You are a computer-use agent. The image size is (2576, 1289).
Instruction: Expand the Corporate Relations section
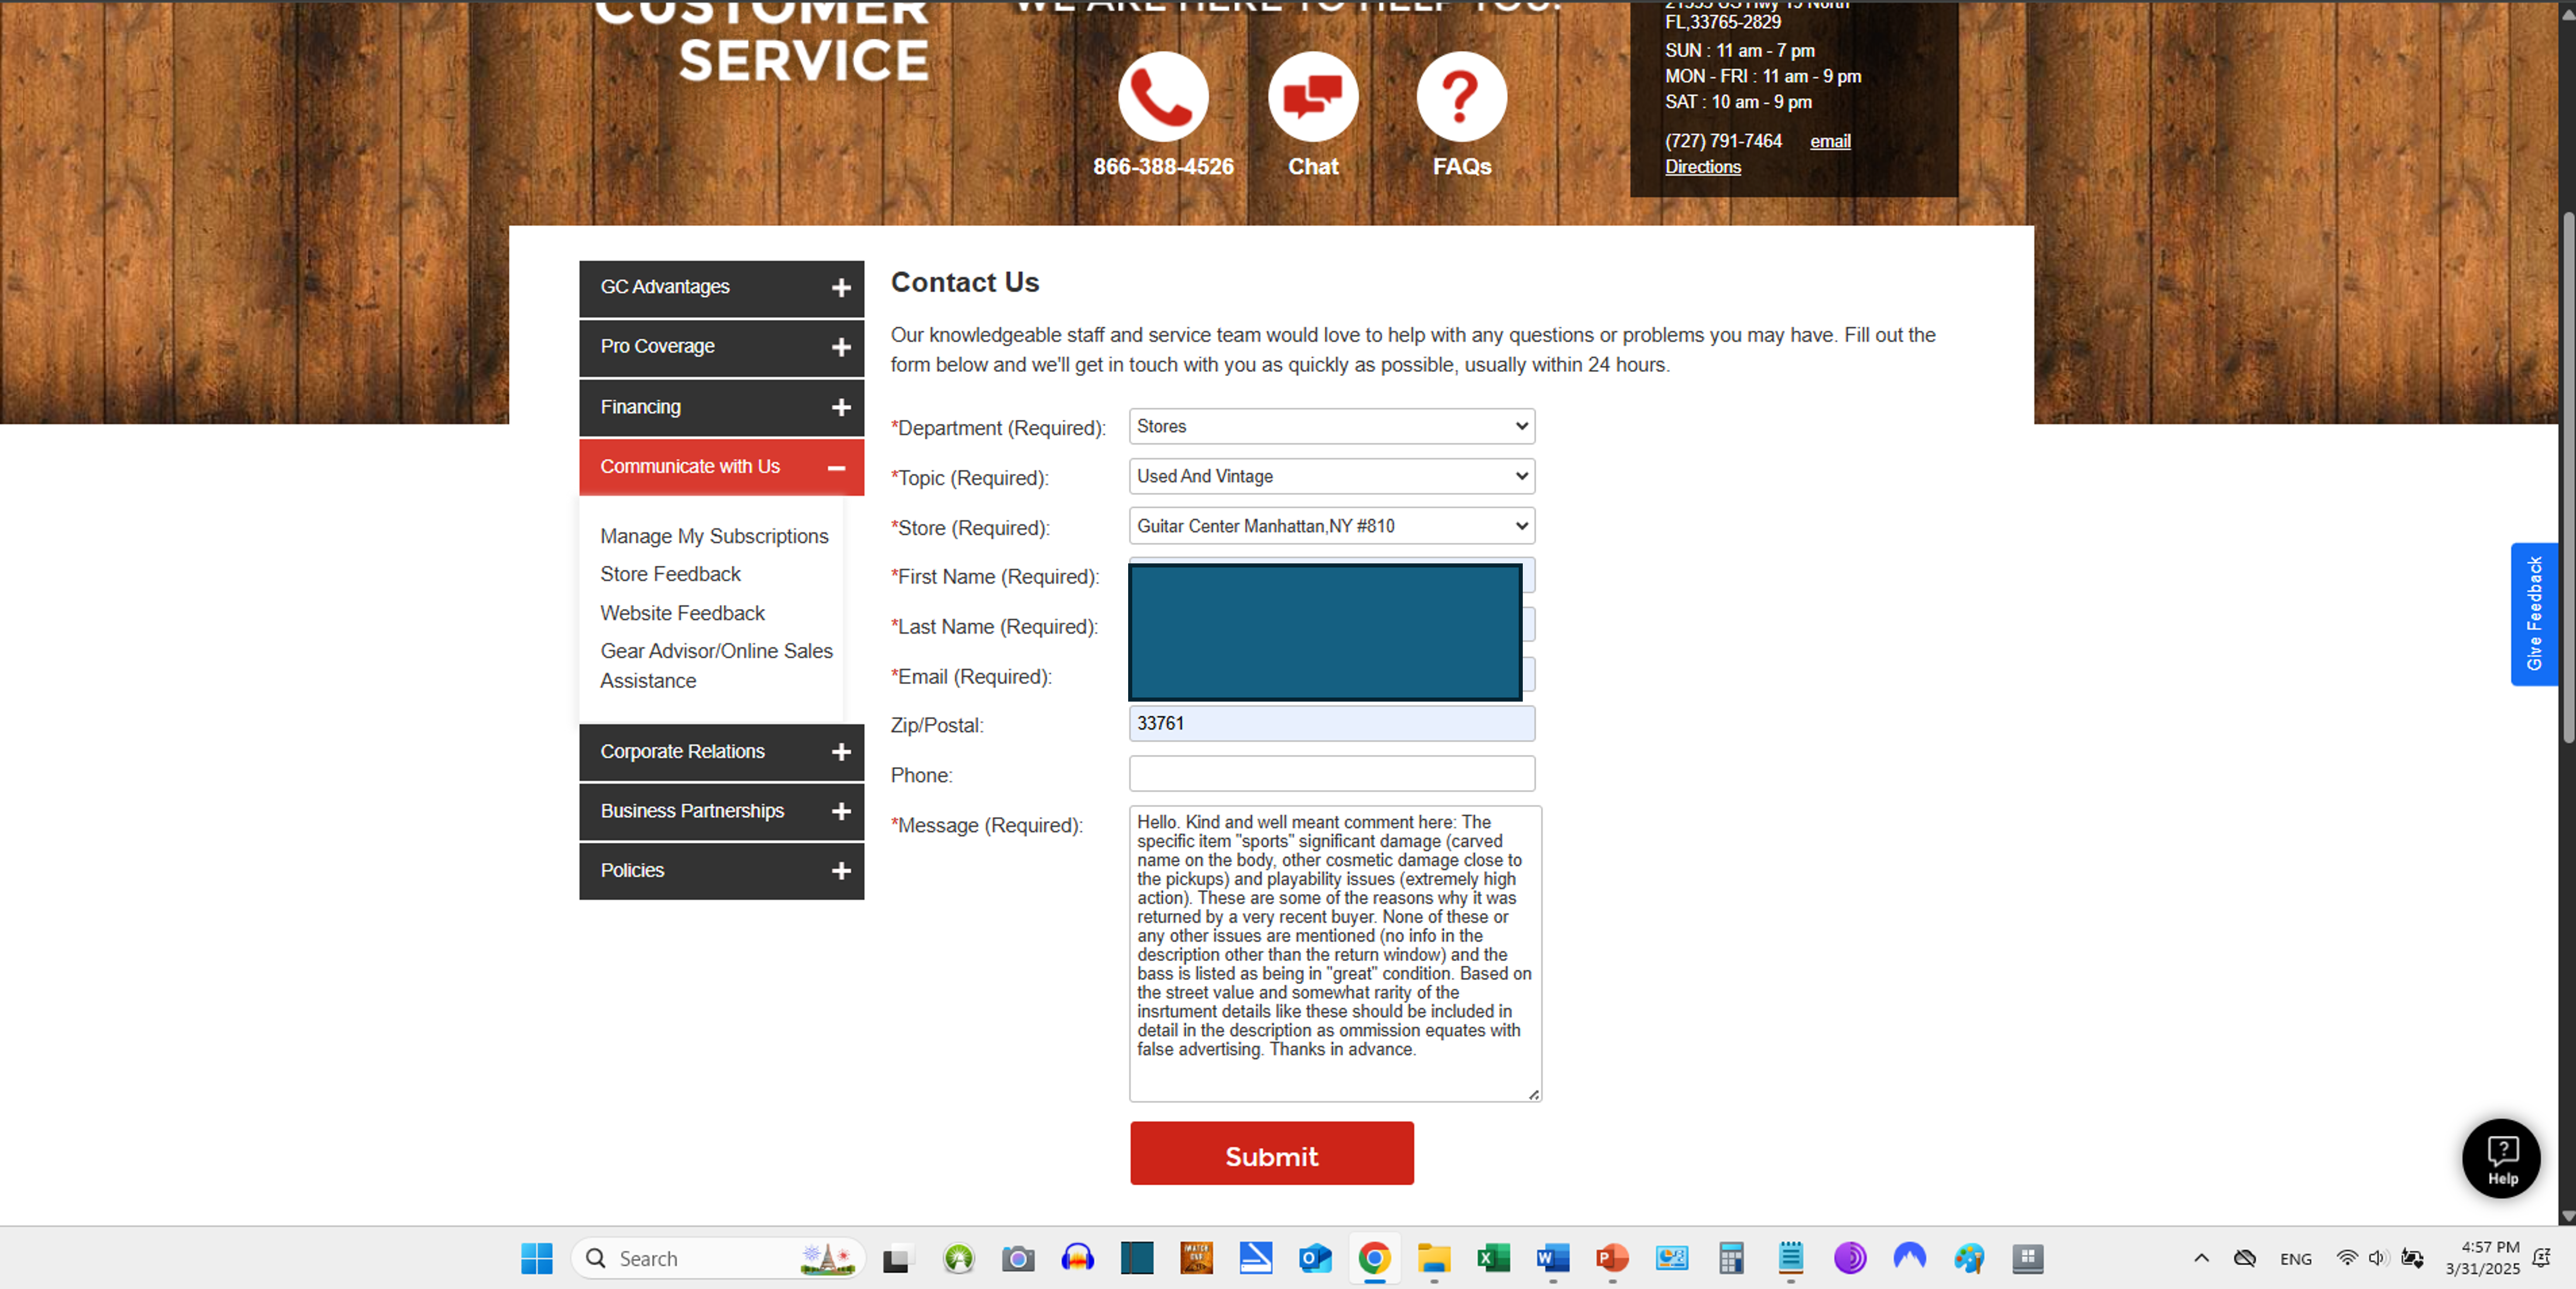(x=721, y=752)
